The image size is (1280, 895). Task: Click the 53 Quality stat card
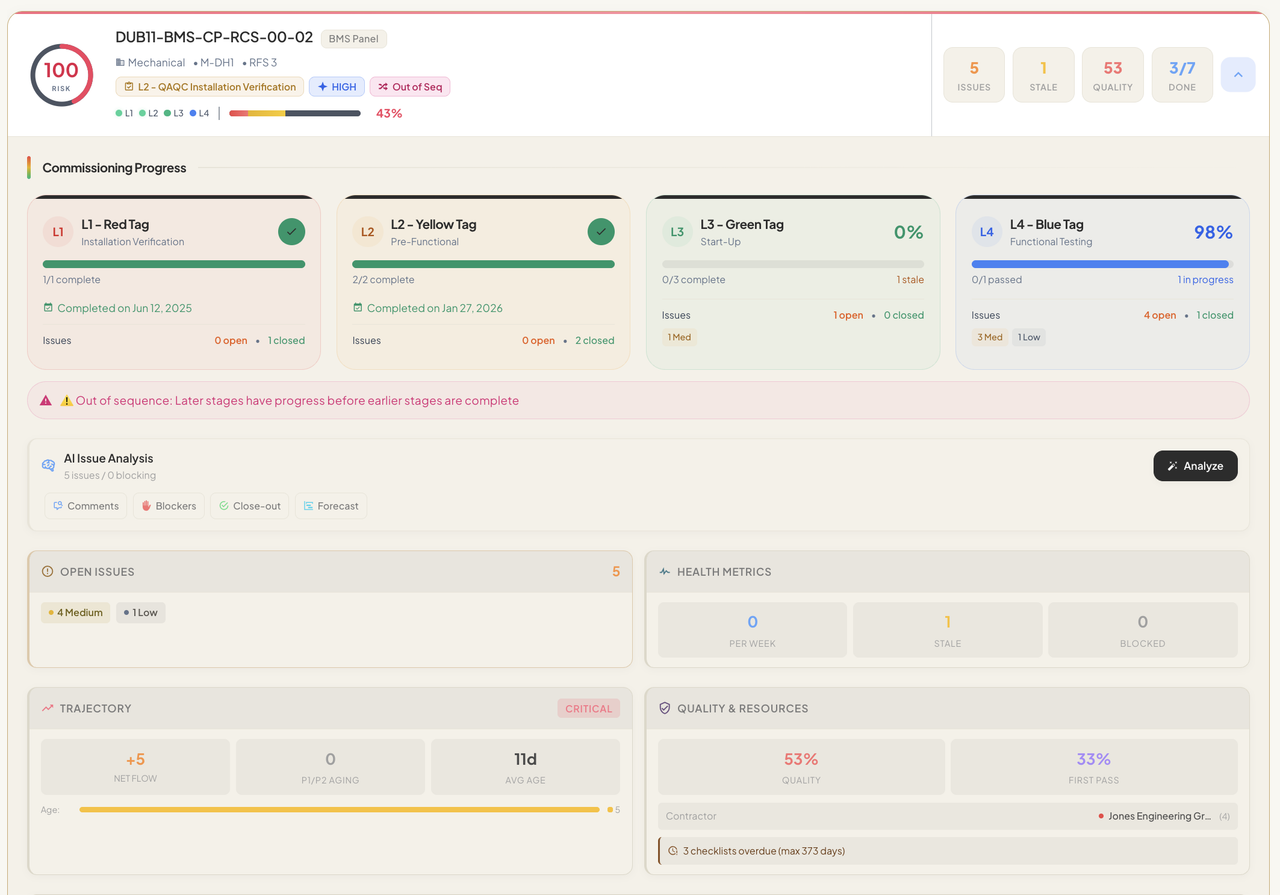1113,75
